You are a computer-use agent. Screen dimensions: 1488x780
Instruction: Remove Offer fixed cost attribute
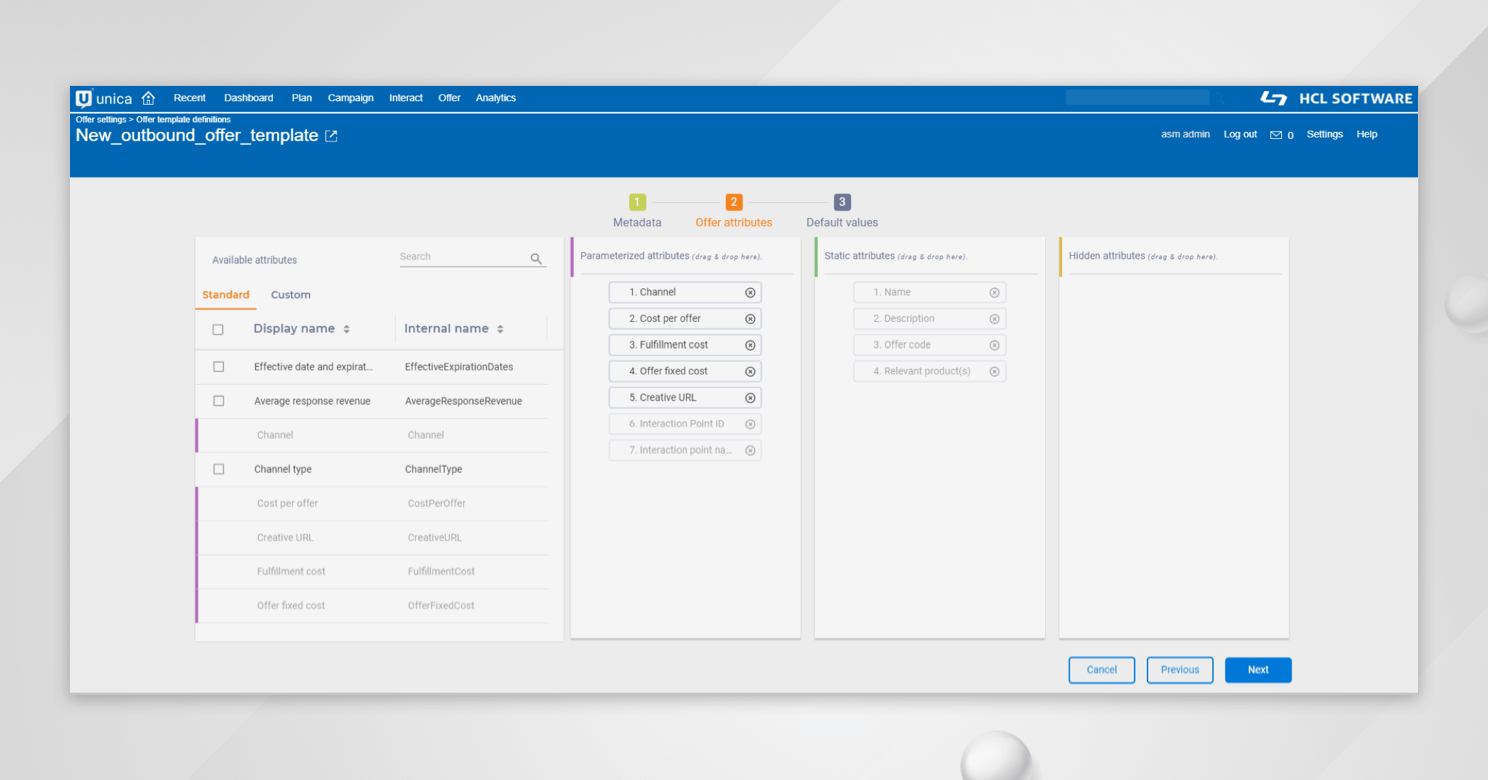point(750,371)
